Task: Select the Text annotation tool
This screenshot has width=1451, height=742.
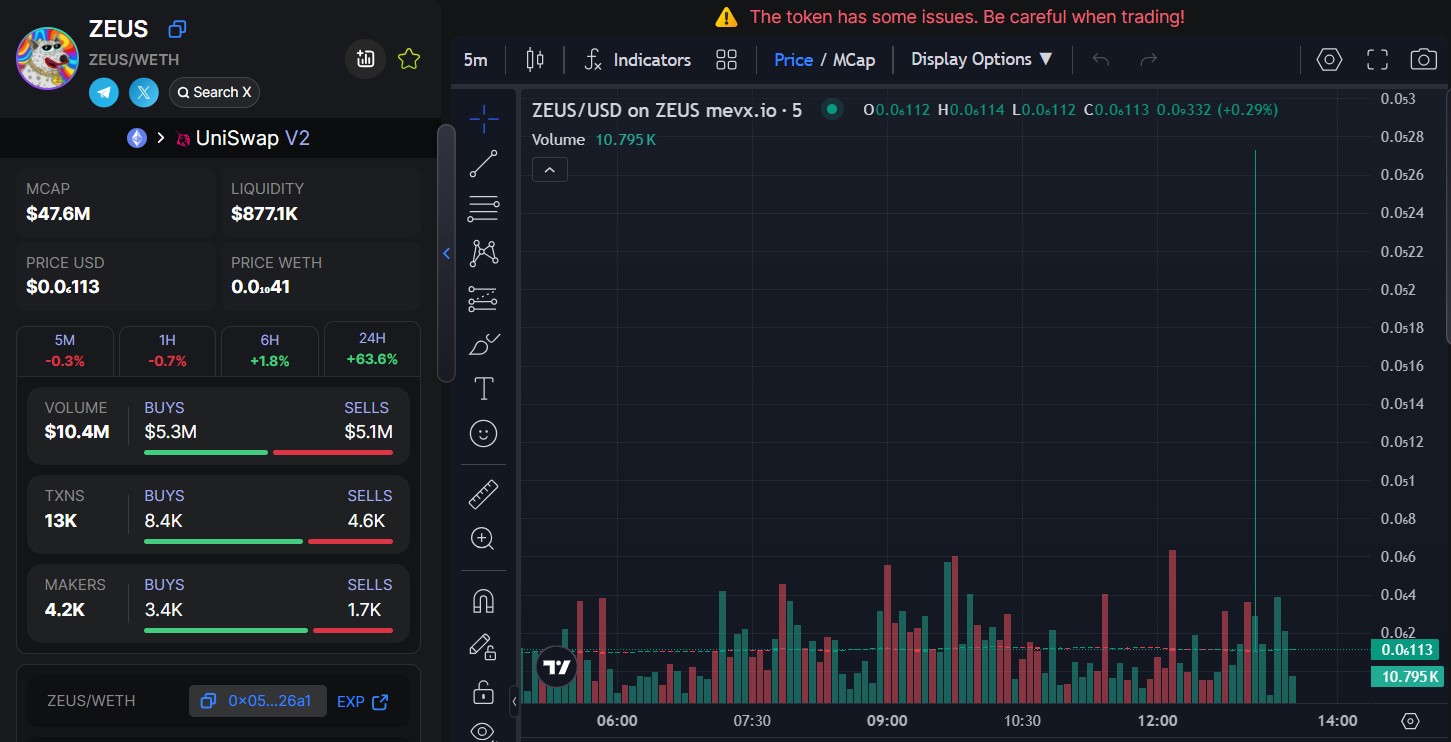Action: tap(483, 388)
